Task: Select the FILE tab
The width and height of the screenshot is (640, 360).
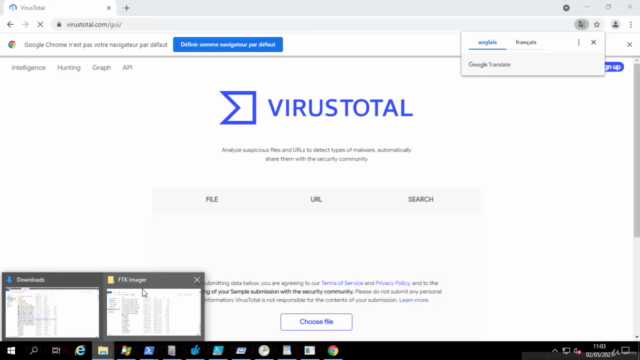Action: coord(212,199)
